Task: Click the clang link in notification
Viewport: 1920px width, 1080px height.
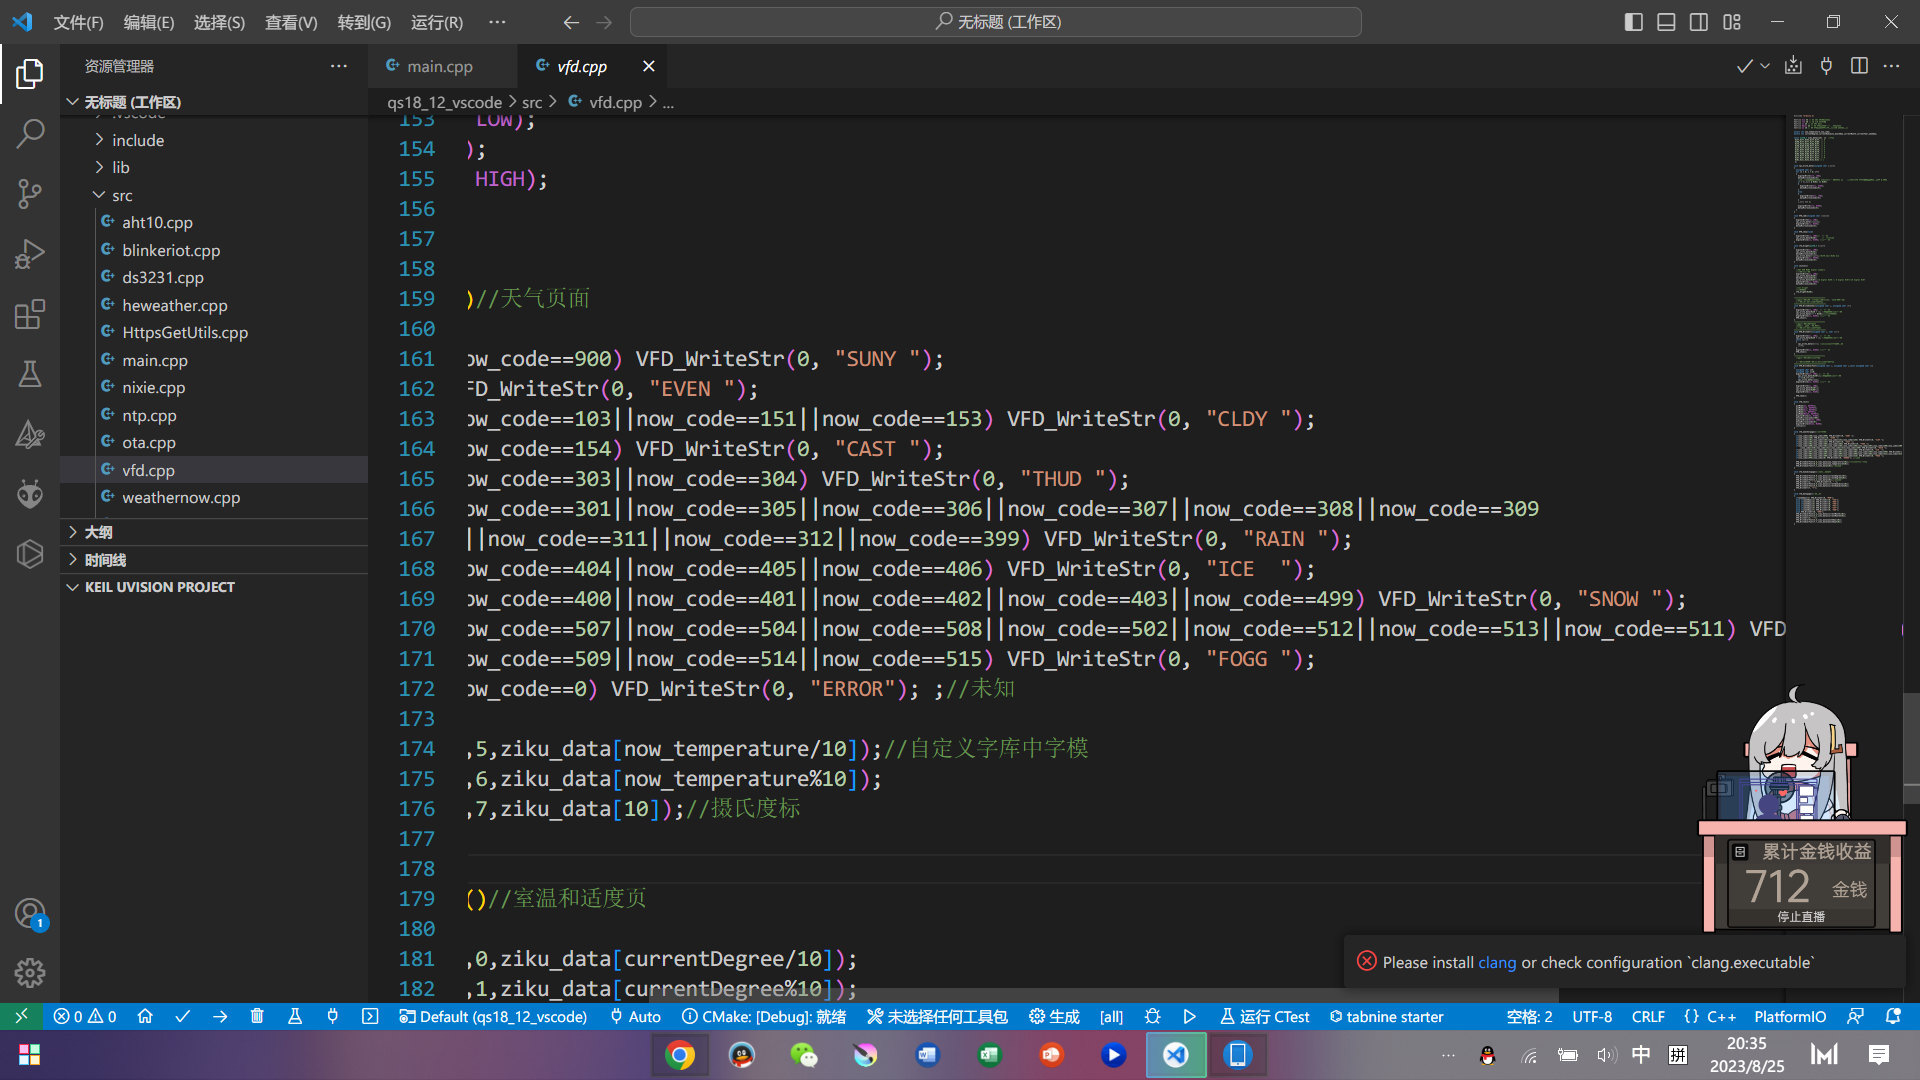Action: click(1497, 962)
